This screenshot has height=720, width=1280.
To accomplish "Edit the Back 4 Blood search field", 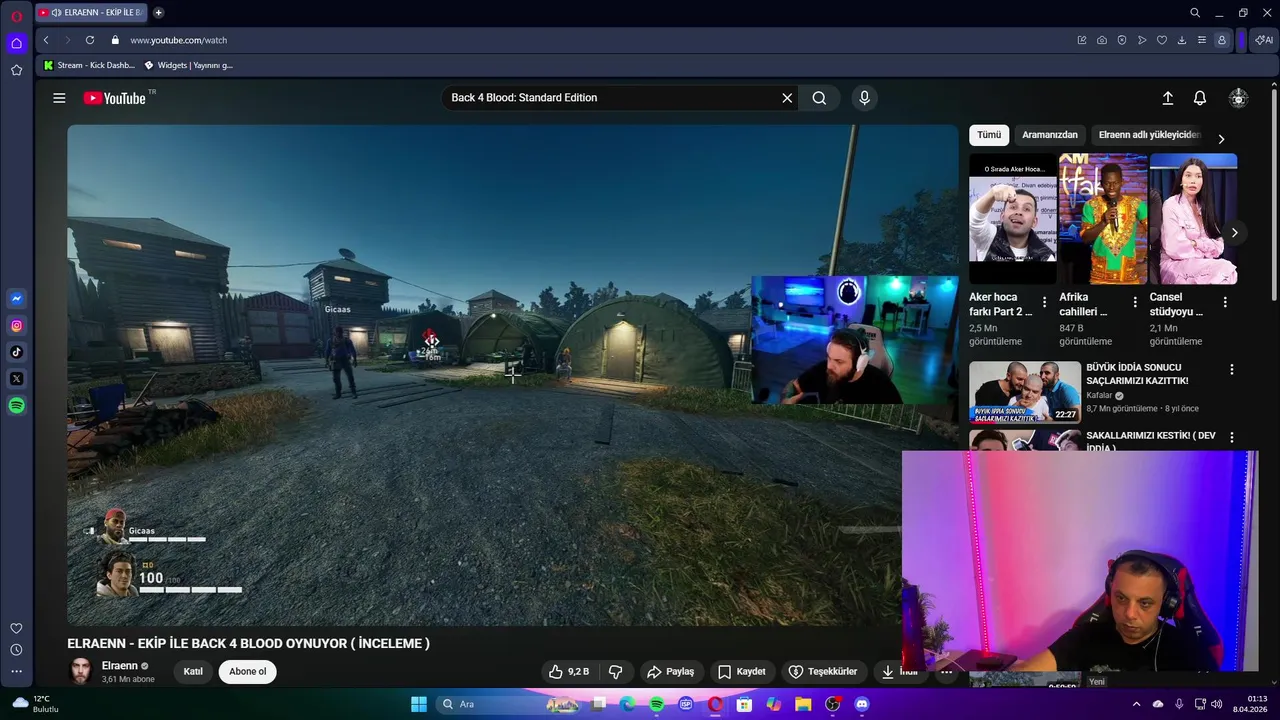I will point(610,98).
